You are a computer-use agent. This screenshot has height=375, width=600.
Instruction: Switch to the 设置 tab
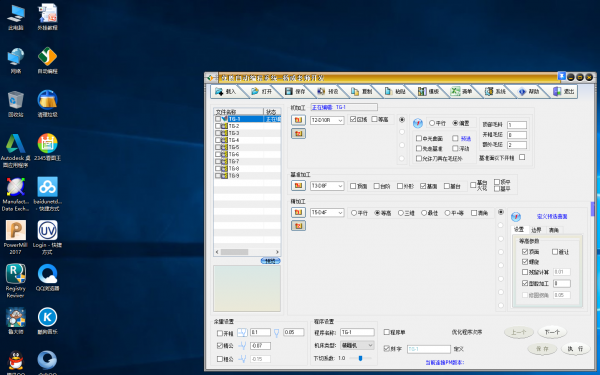pyautogui.click(x=519, y=230)
